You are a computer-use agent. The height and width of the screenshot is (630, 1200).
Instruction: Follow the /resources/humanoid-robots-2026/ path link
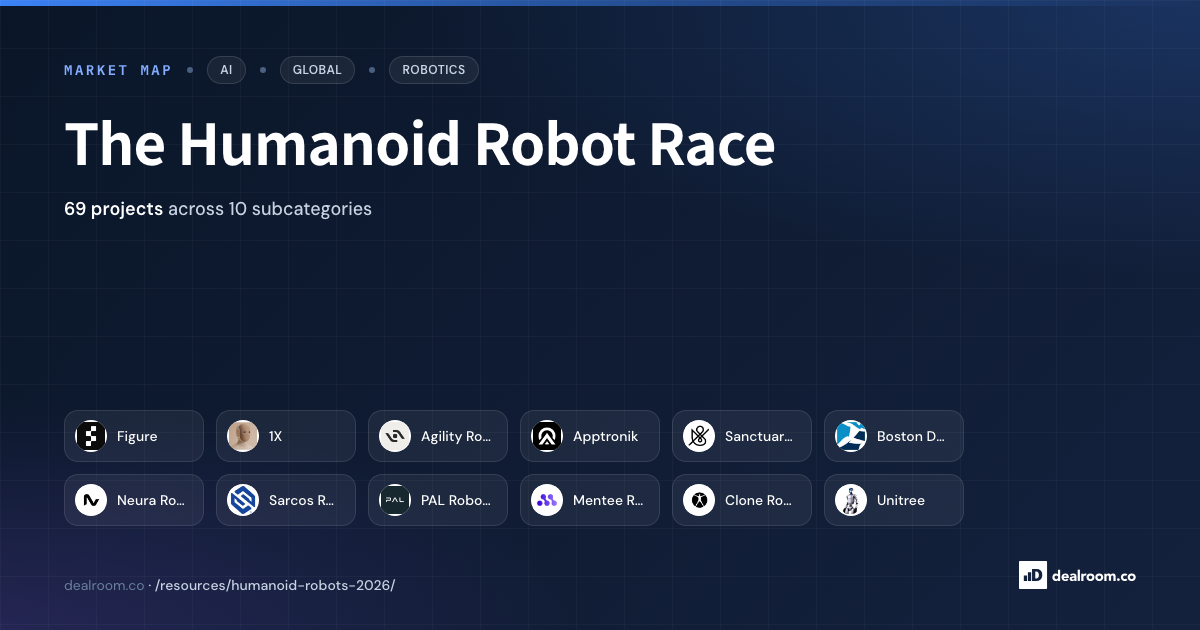tap(275, 585)
